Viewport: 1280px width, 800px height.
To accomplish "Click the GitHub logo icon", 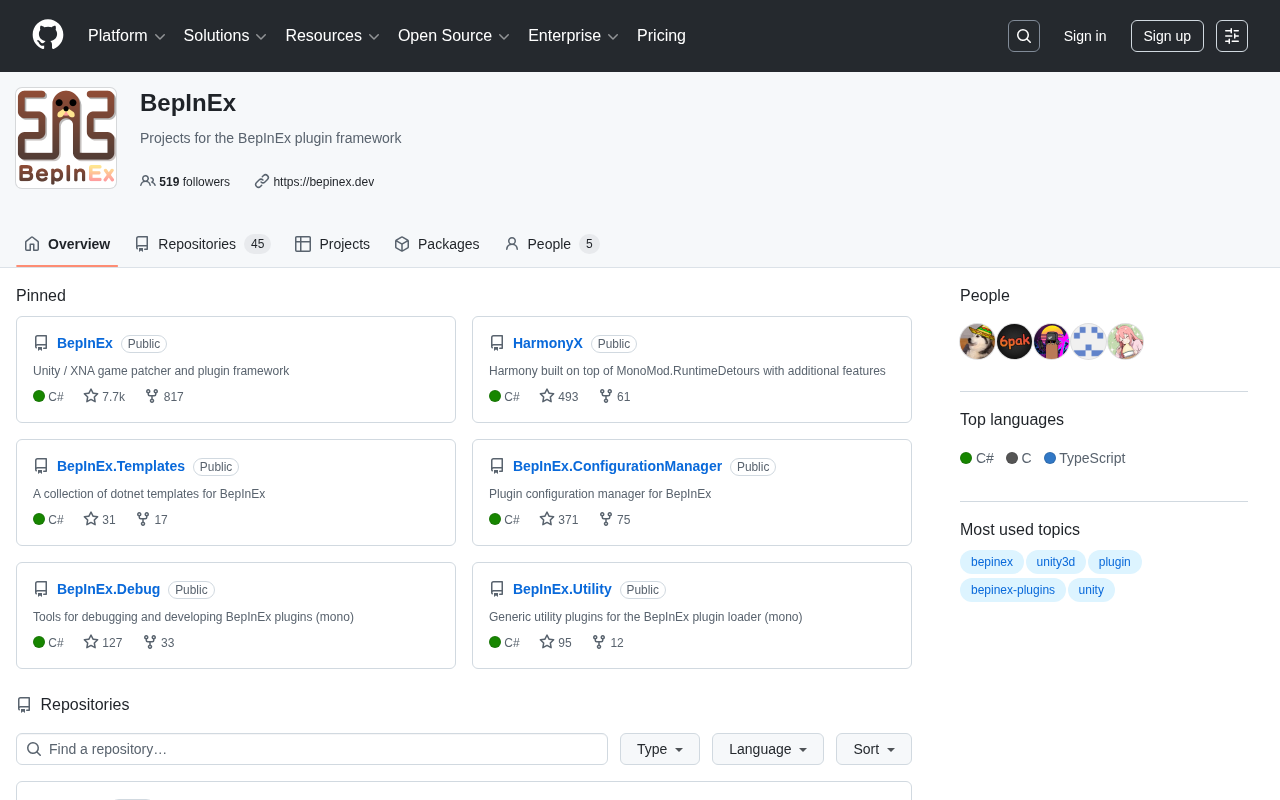I will point(48,35).
